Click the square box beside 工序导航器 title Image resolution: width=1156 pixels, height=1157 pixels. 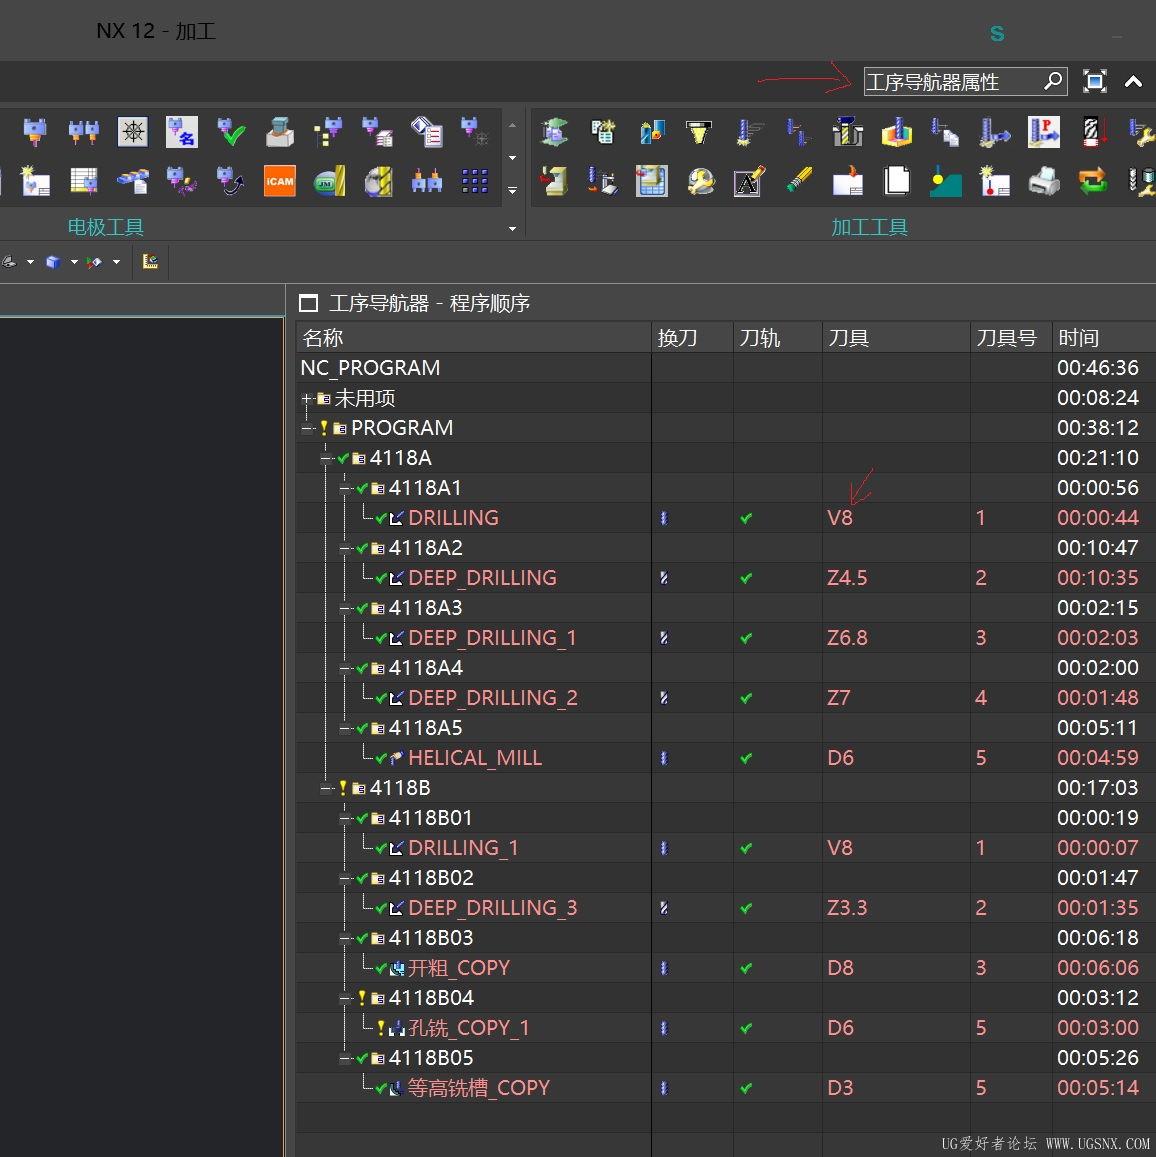click(309, 303)
